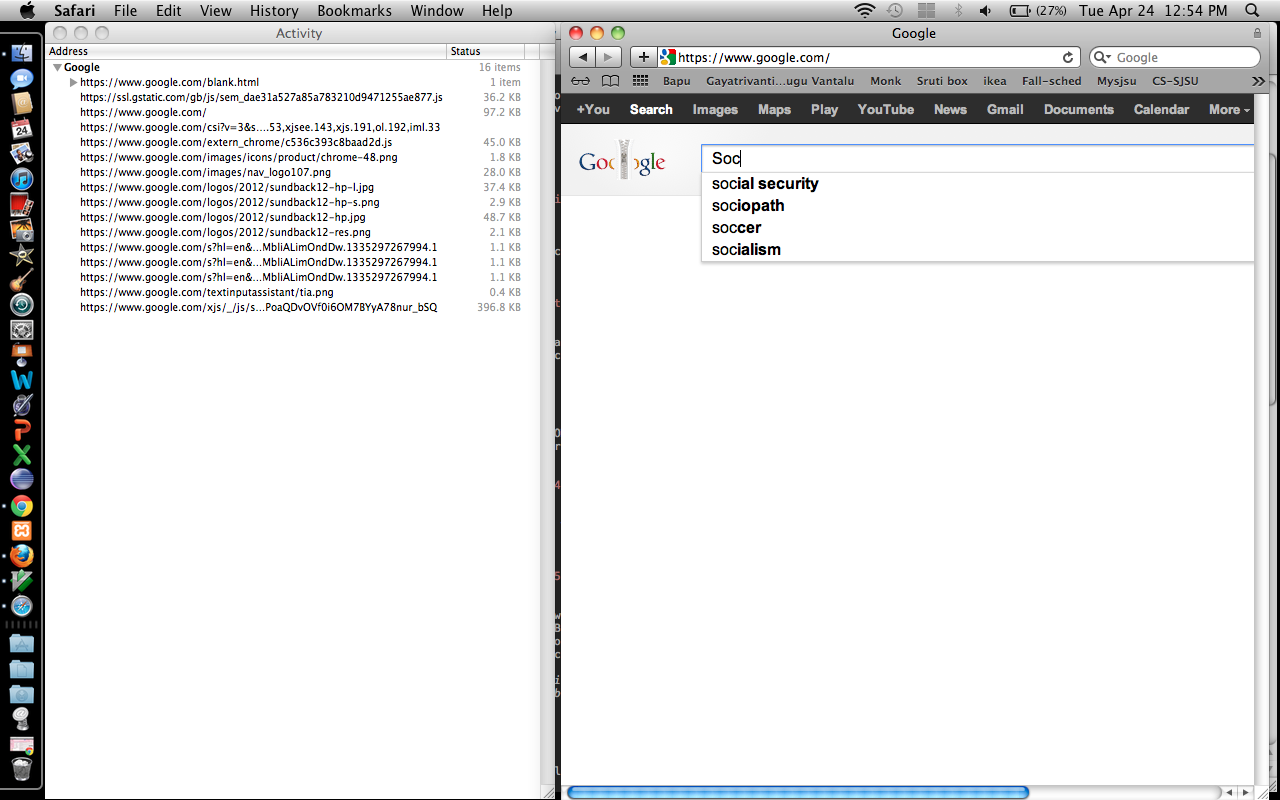This screenshot has height=800, width=1280.
Task: Open the Safari compass icon in Dock
Action: click(x=22, y=606)
